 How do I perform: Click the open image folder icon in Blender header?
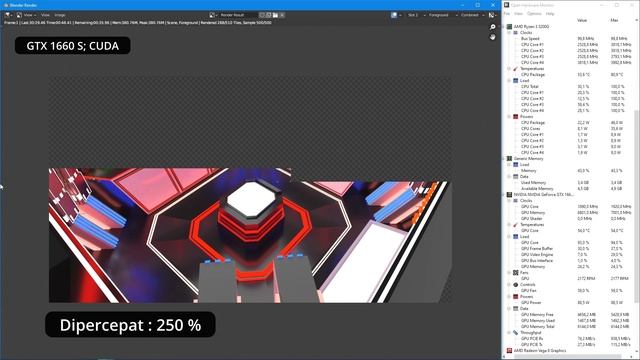[x=276, y=15]
